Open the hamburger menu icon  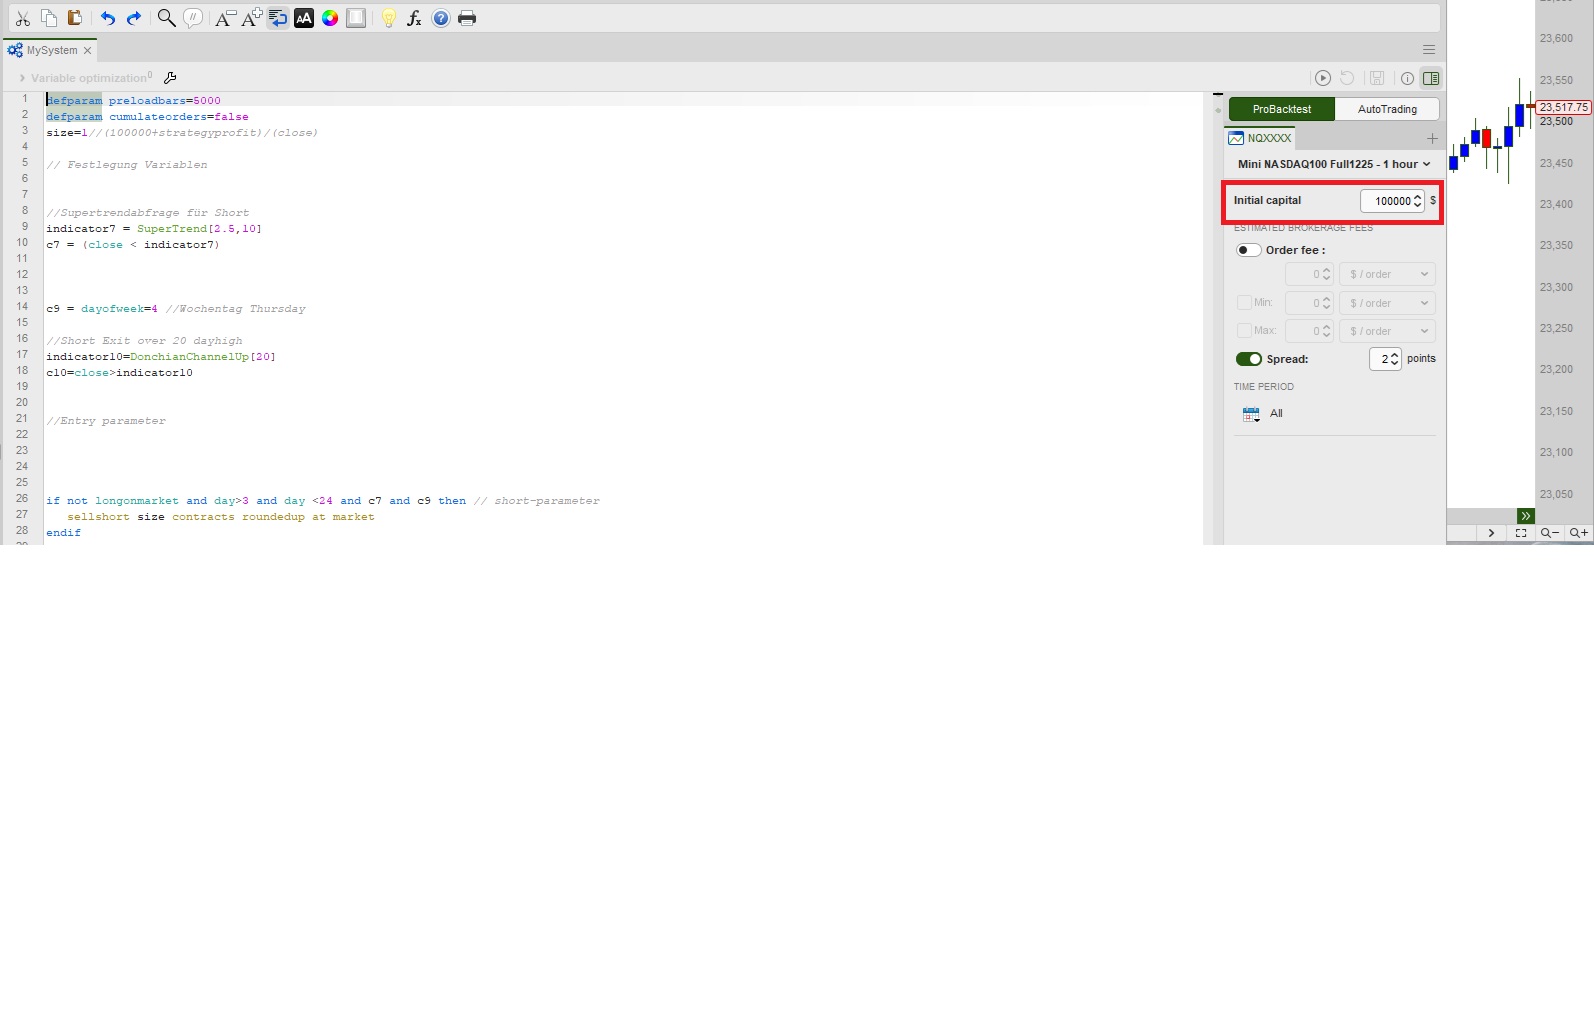tap(1429, 50)
